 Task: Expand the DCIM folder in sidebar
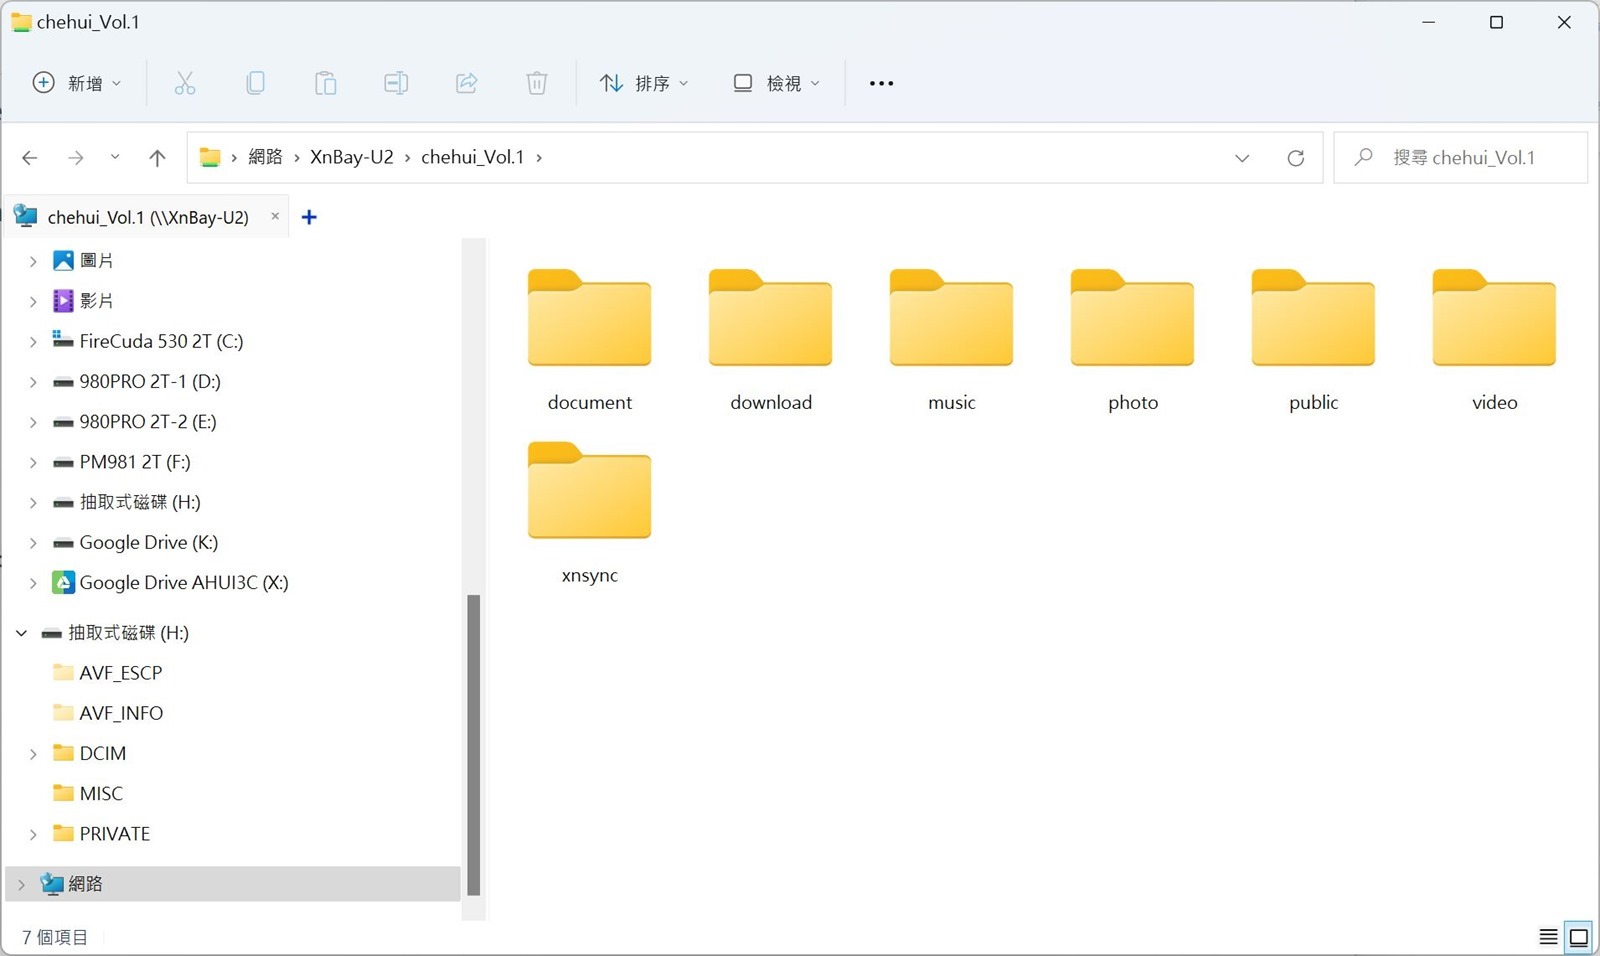(x=33, y=754)
